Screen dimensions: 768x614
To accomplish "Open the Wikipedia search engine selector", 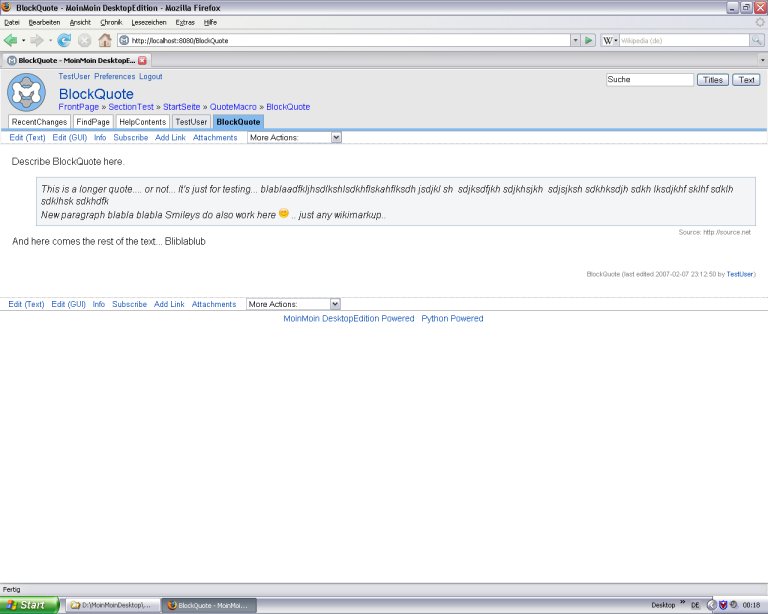I will [610, 40].
